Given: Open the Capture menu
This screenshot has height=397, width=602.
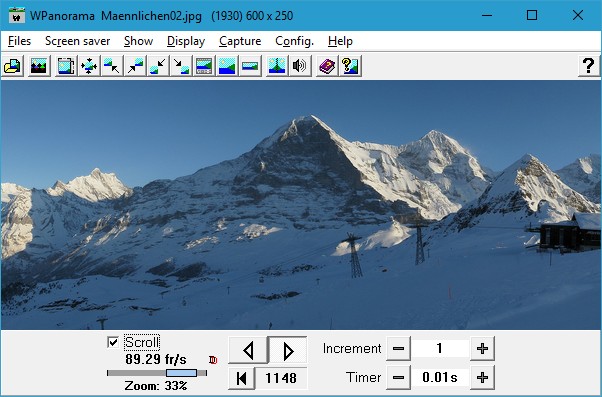Looking at the screenshot, I should click(240, 41).
